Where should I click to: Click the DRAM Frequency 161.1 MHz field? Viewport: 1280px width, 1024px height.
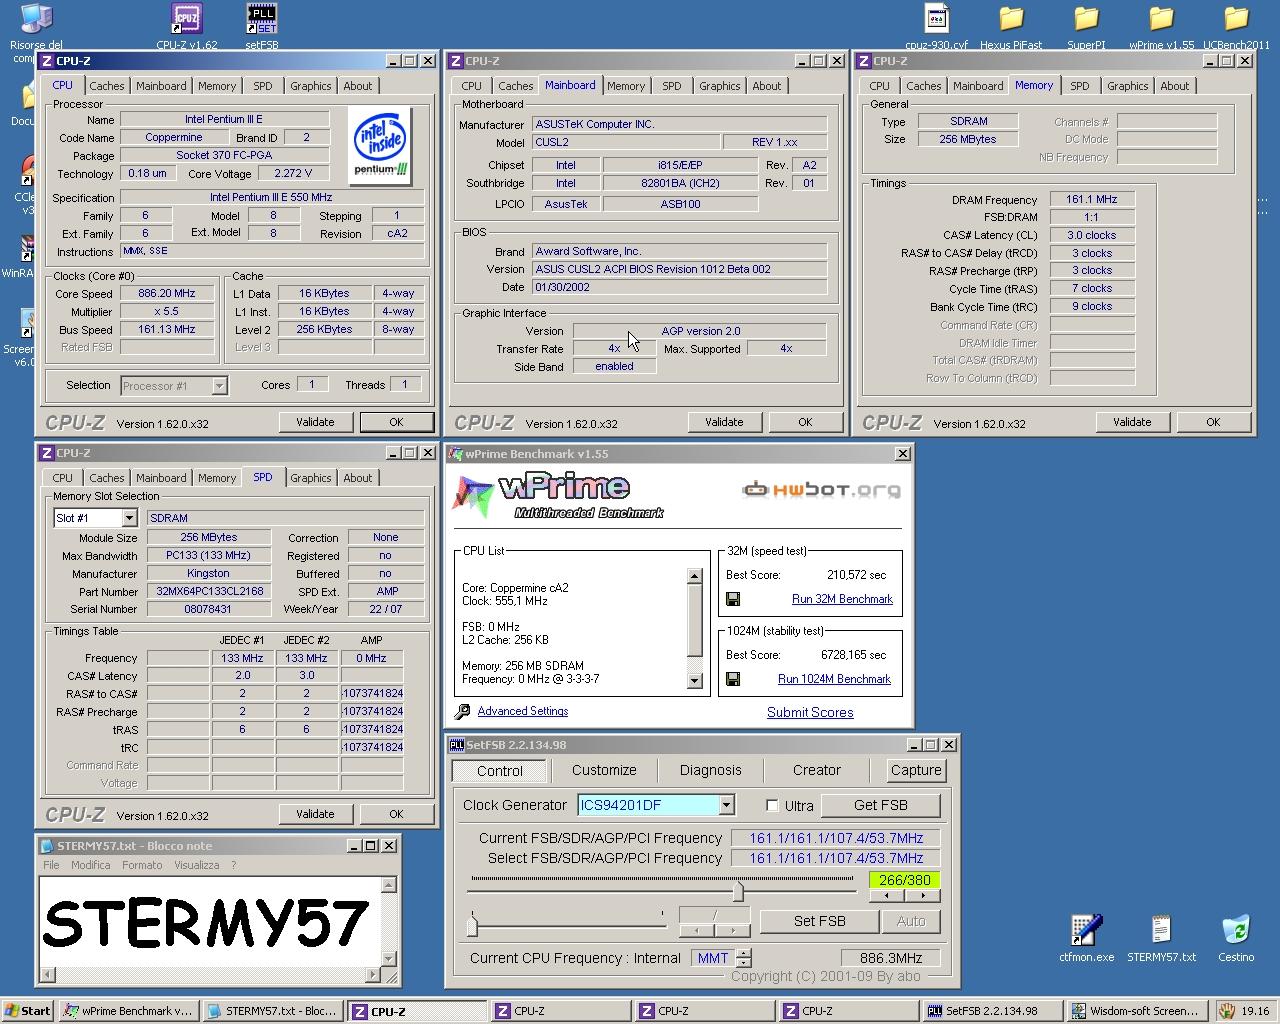tap(1092, 200)
